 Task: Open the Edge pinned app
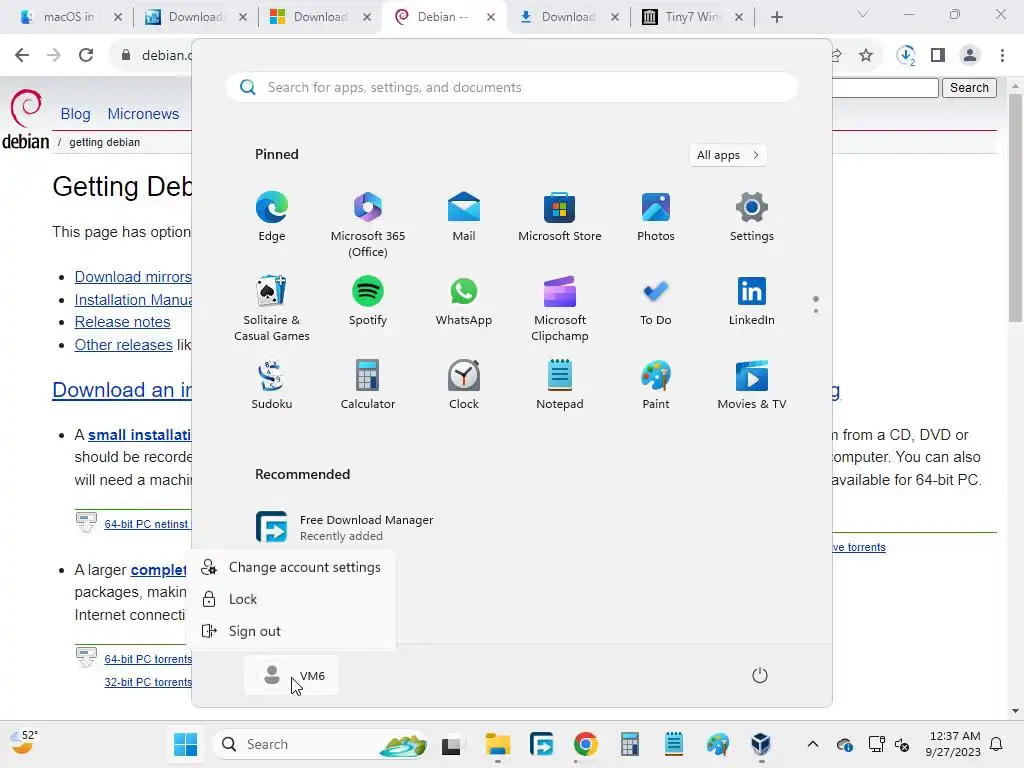(272, 217)
